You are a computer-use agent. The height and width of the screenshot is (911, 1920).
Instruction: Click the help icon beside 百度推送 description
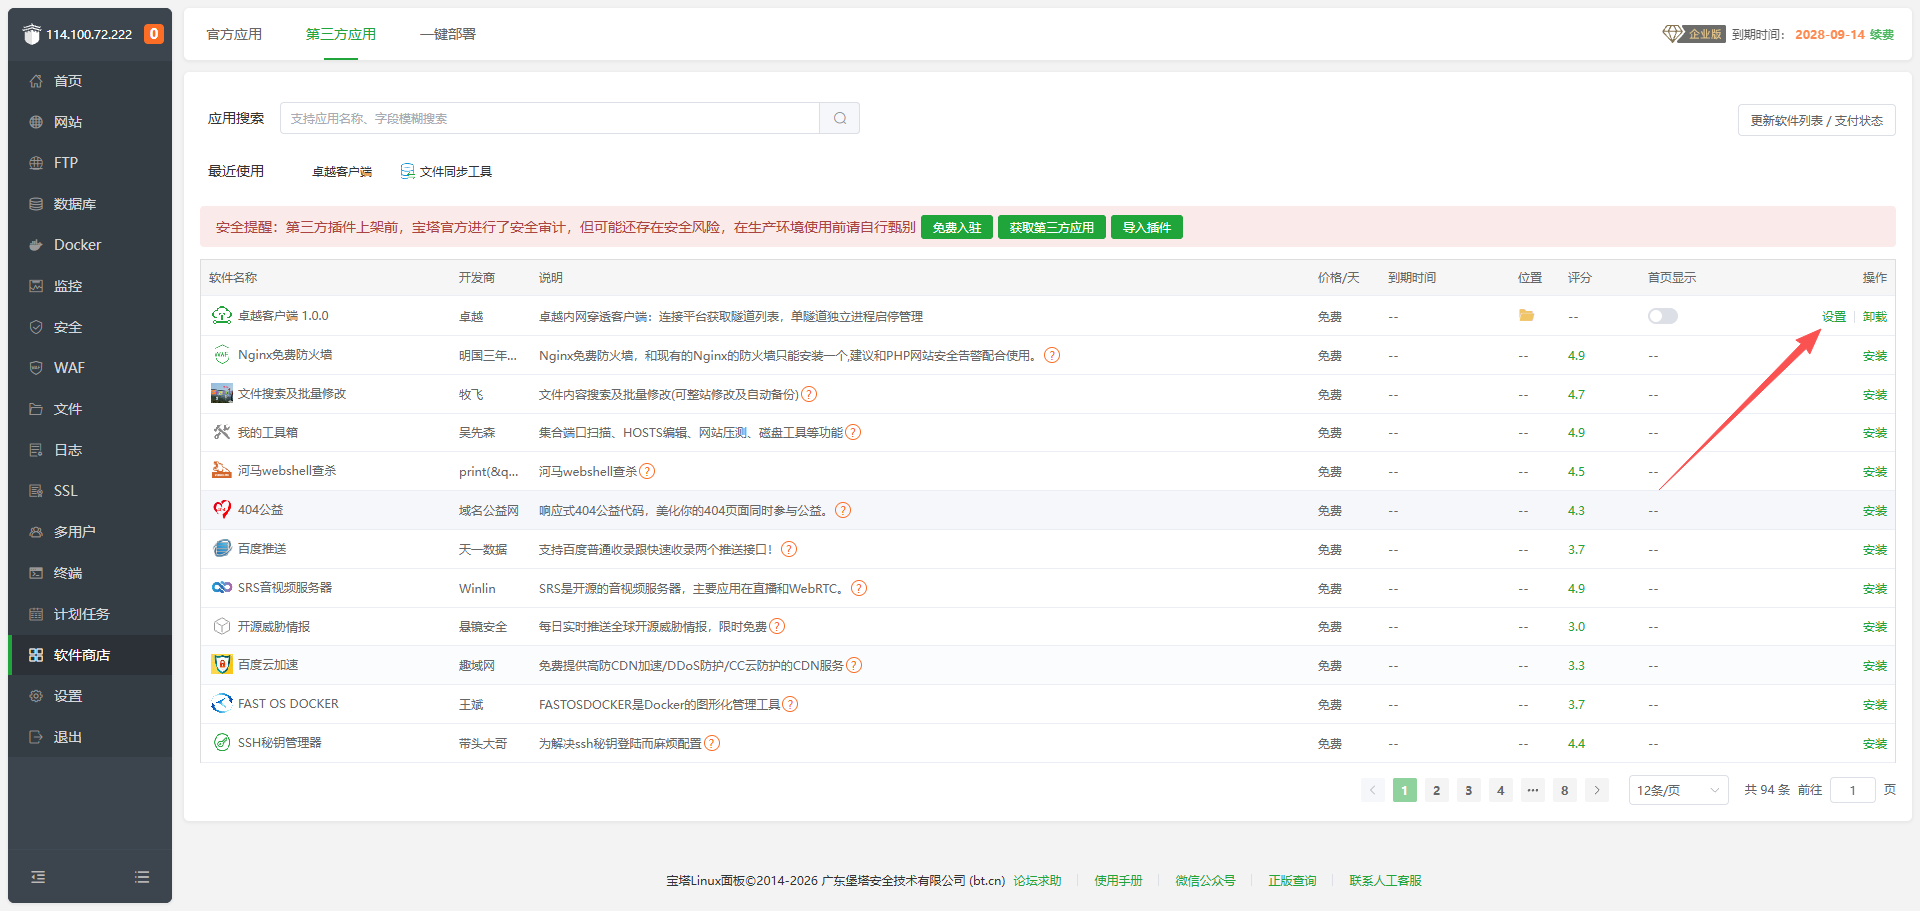[x=789, y=549]
